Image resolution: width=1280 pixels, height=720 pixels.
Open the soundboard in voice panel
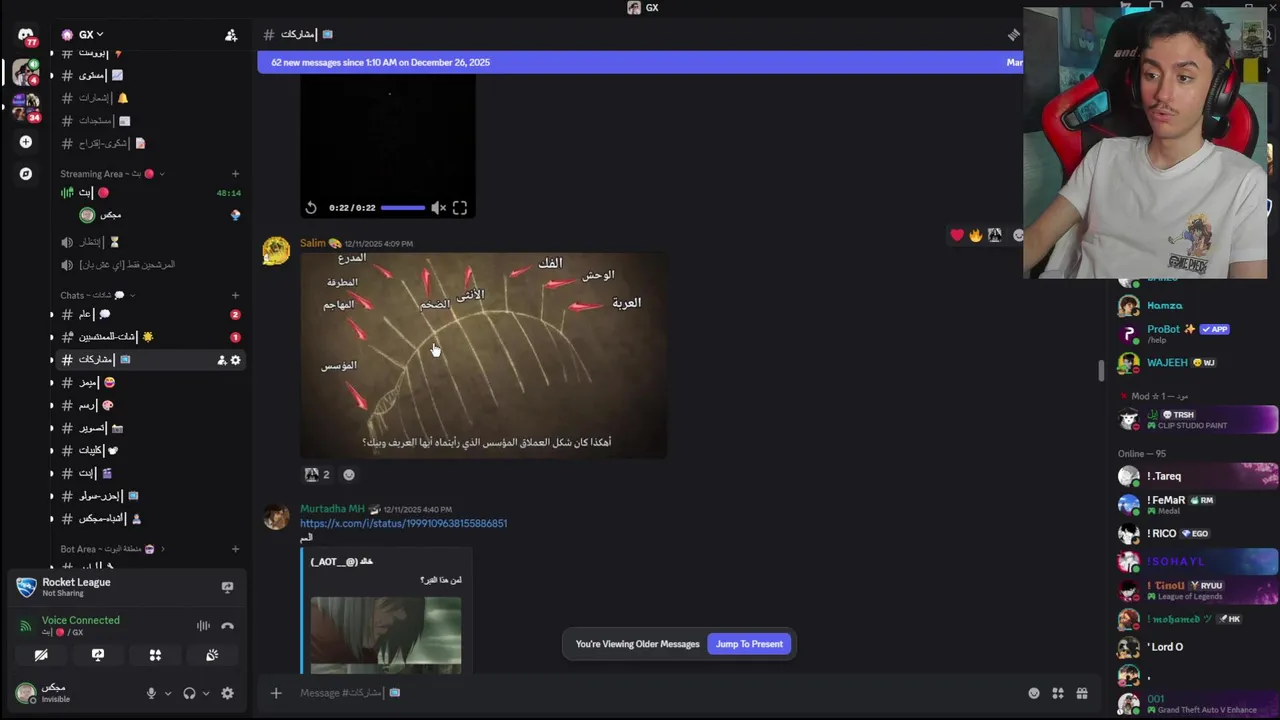pyautogui.click(x=212, y=655)
